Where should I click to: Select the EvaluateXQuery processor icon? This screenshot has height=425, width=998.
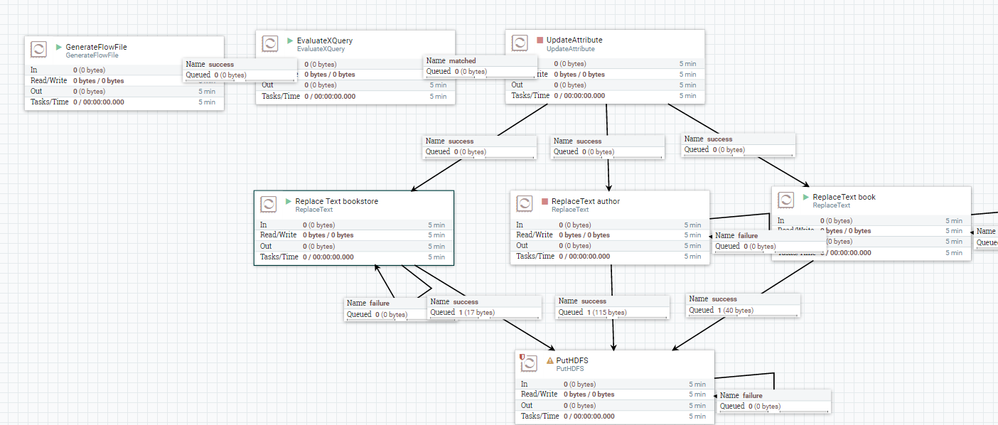[x=271, y=44]
